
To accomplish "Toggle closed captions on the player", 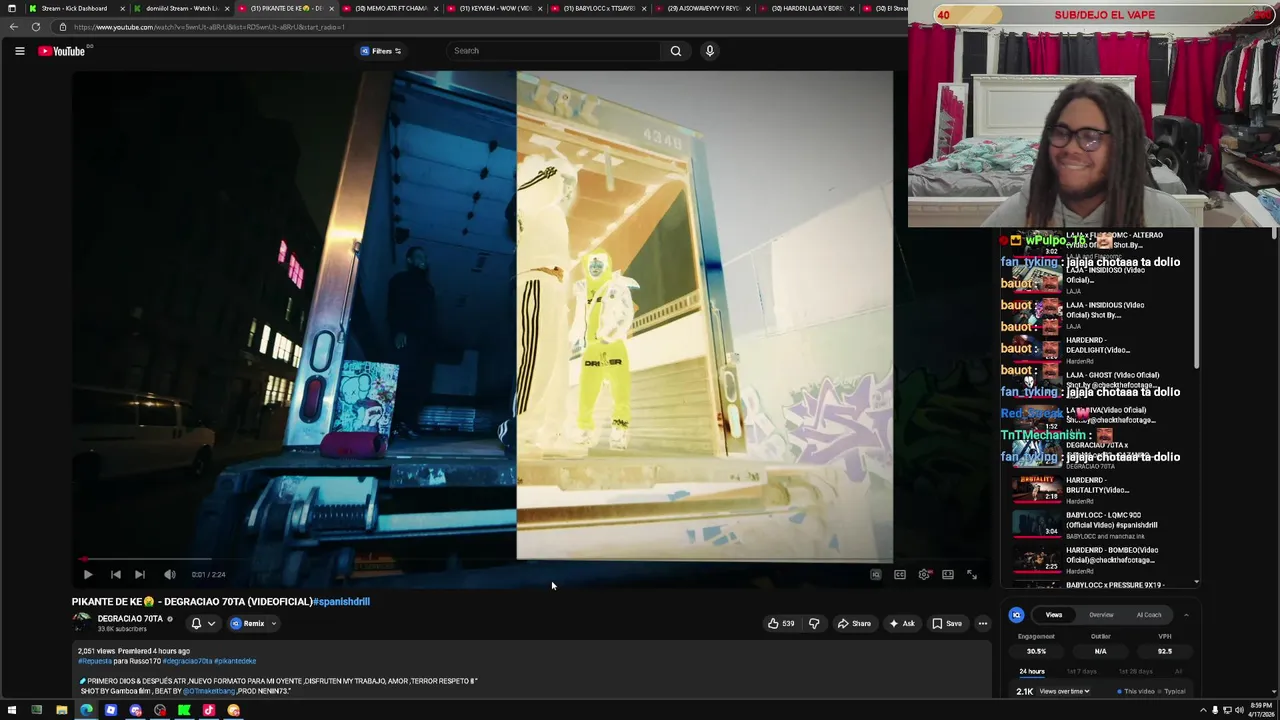I will [x=900, y=575].
